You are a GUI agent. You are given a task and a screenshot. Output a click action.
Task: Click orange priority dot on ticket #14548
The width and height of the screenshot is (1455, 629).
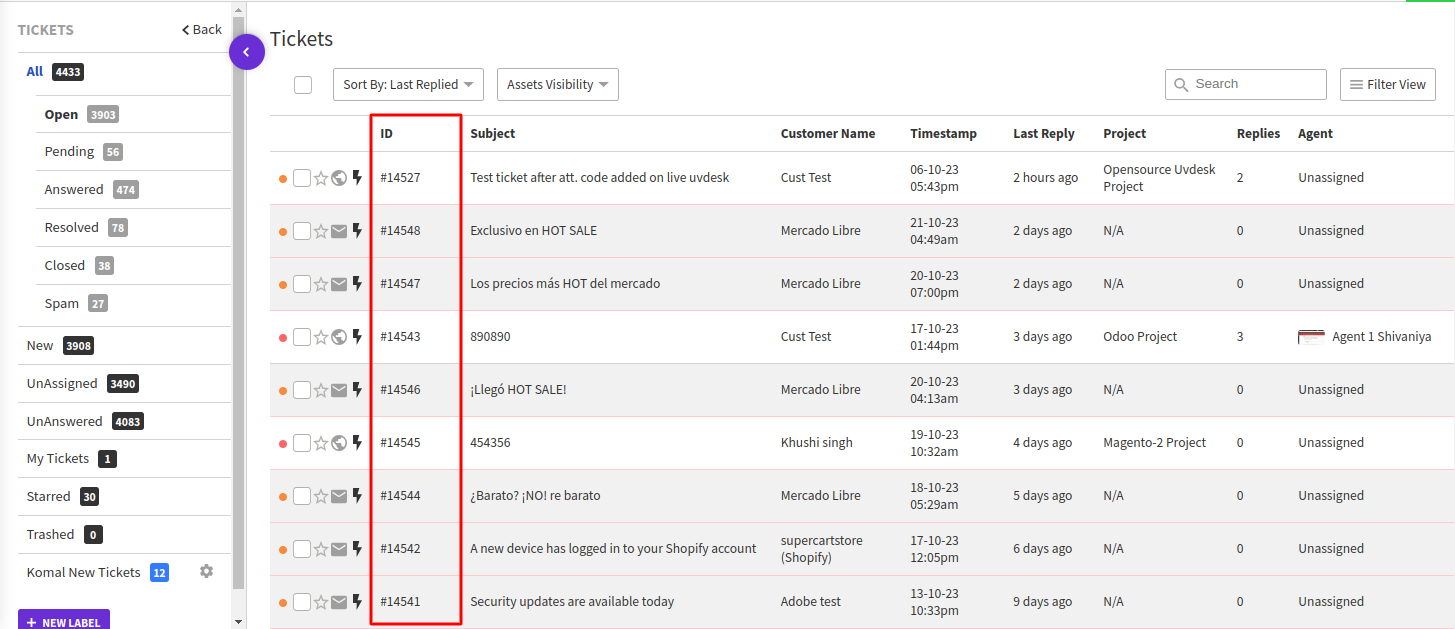pos(283,231)
